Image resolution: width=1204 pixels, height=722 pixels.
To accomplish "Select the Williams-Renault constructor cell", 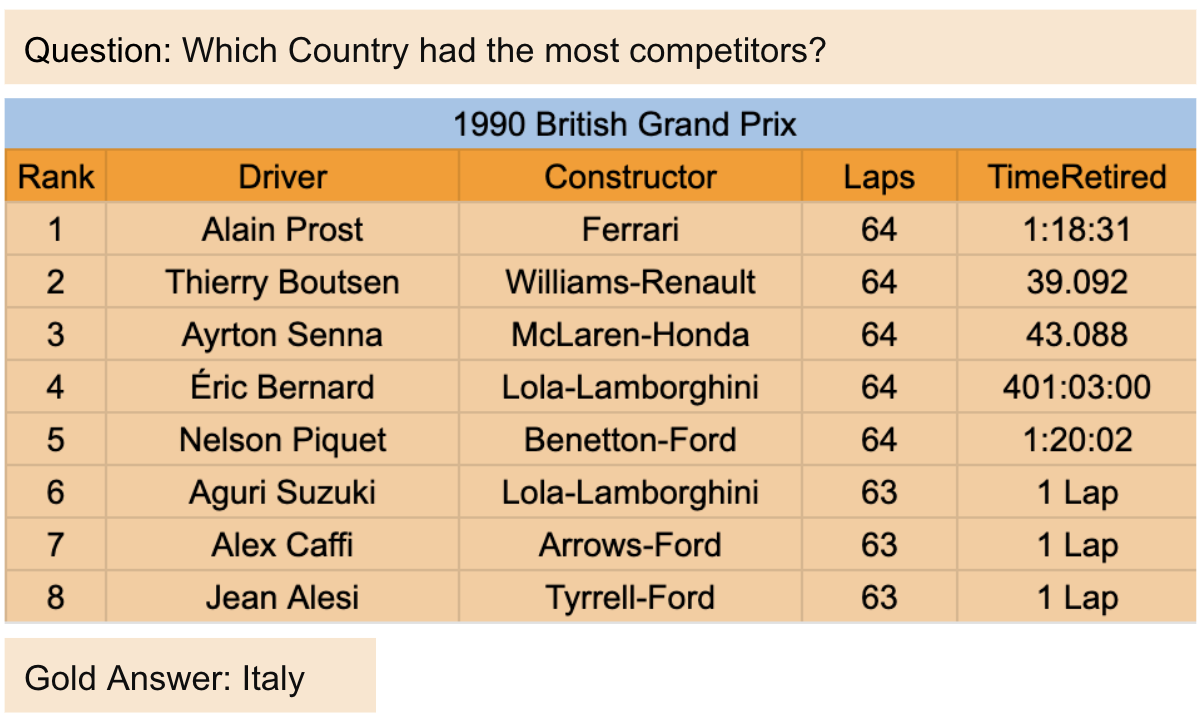I will (x=630, y=282).
